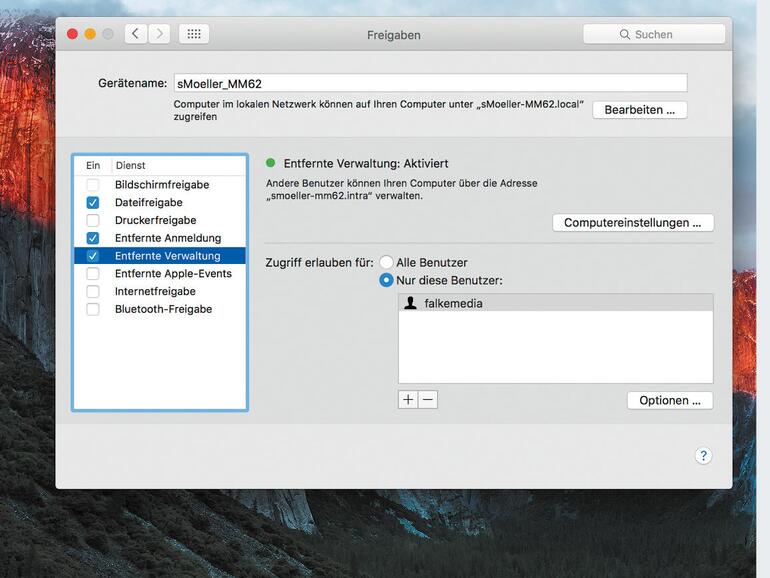Viewport: 770px width, 578px height.
Task: Enable Bildschirmfreigabe checkbox
Action: (x=93, y=185)
